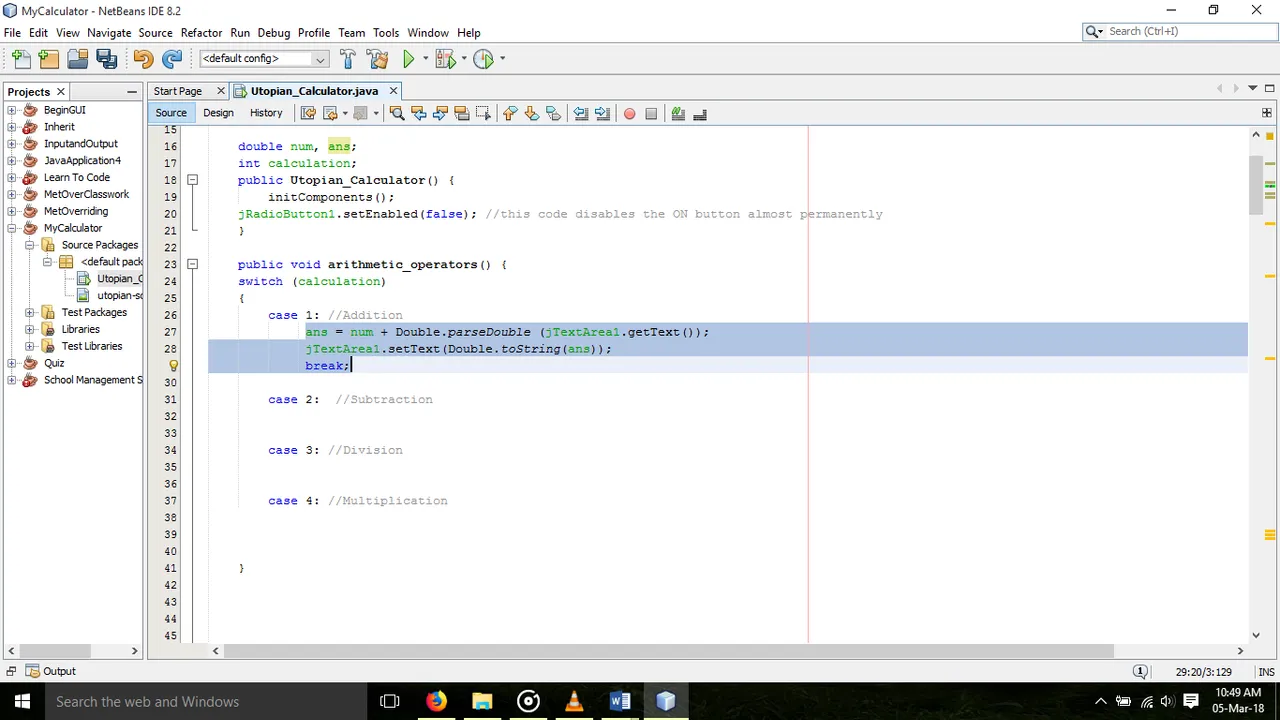Viewport: 1280px width, 720px height.
Task: Select the Learn To Code project
Action: click(x=77, y=177)
